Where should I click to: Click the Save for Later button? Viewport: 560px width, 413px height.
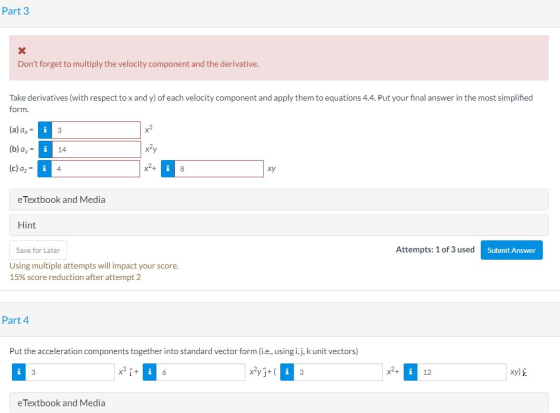pyautogui.click(x=38, y=250)
